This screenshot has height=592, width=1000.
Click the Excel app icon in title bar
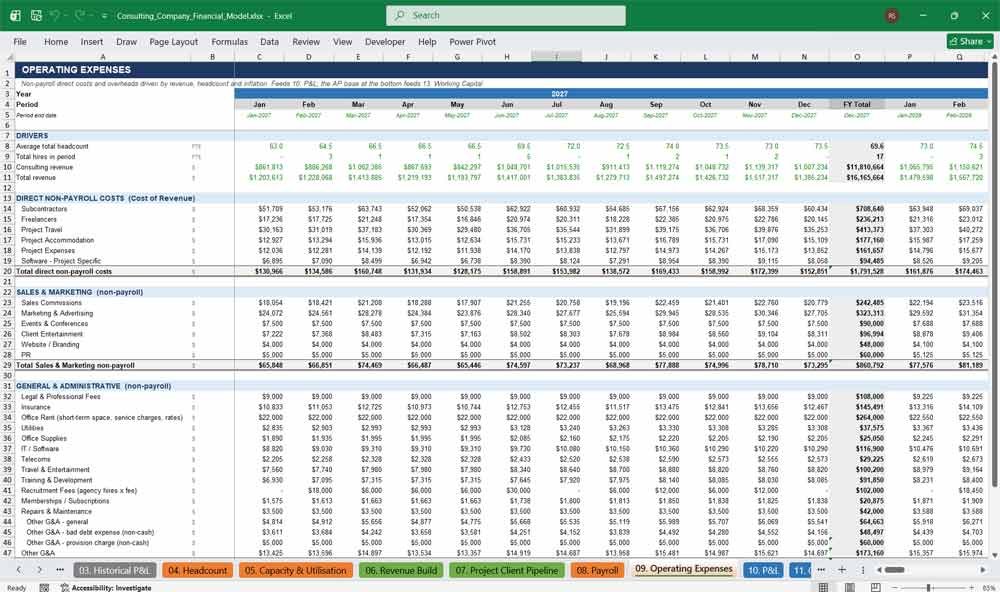pyautogui.click(x=15, y=15)
